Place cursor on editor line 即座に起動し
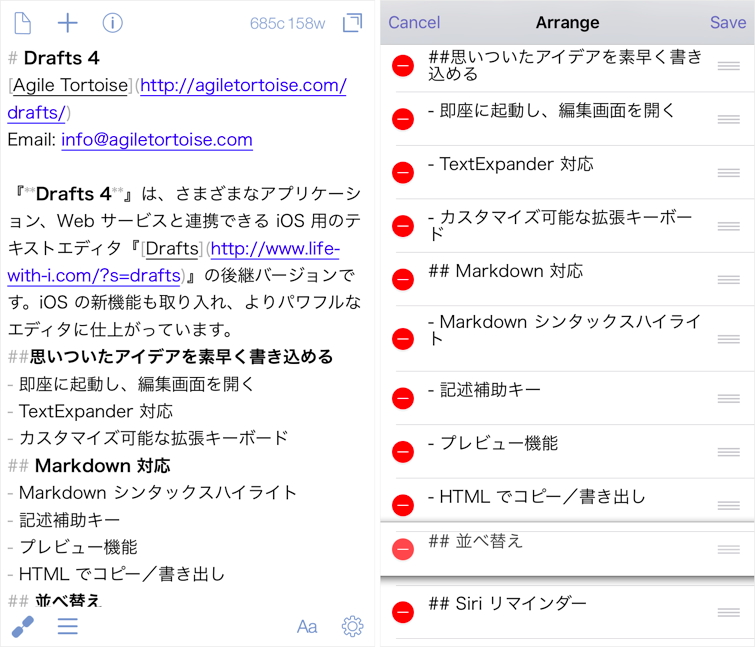Screen dimensions: 755x647 click(131, 384)
